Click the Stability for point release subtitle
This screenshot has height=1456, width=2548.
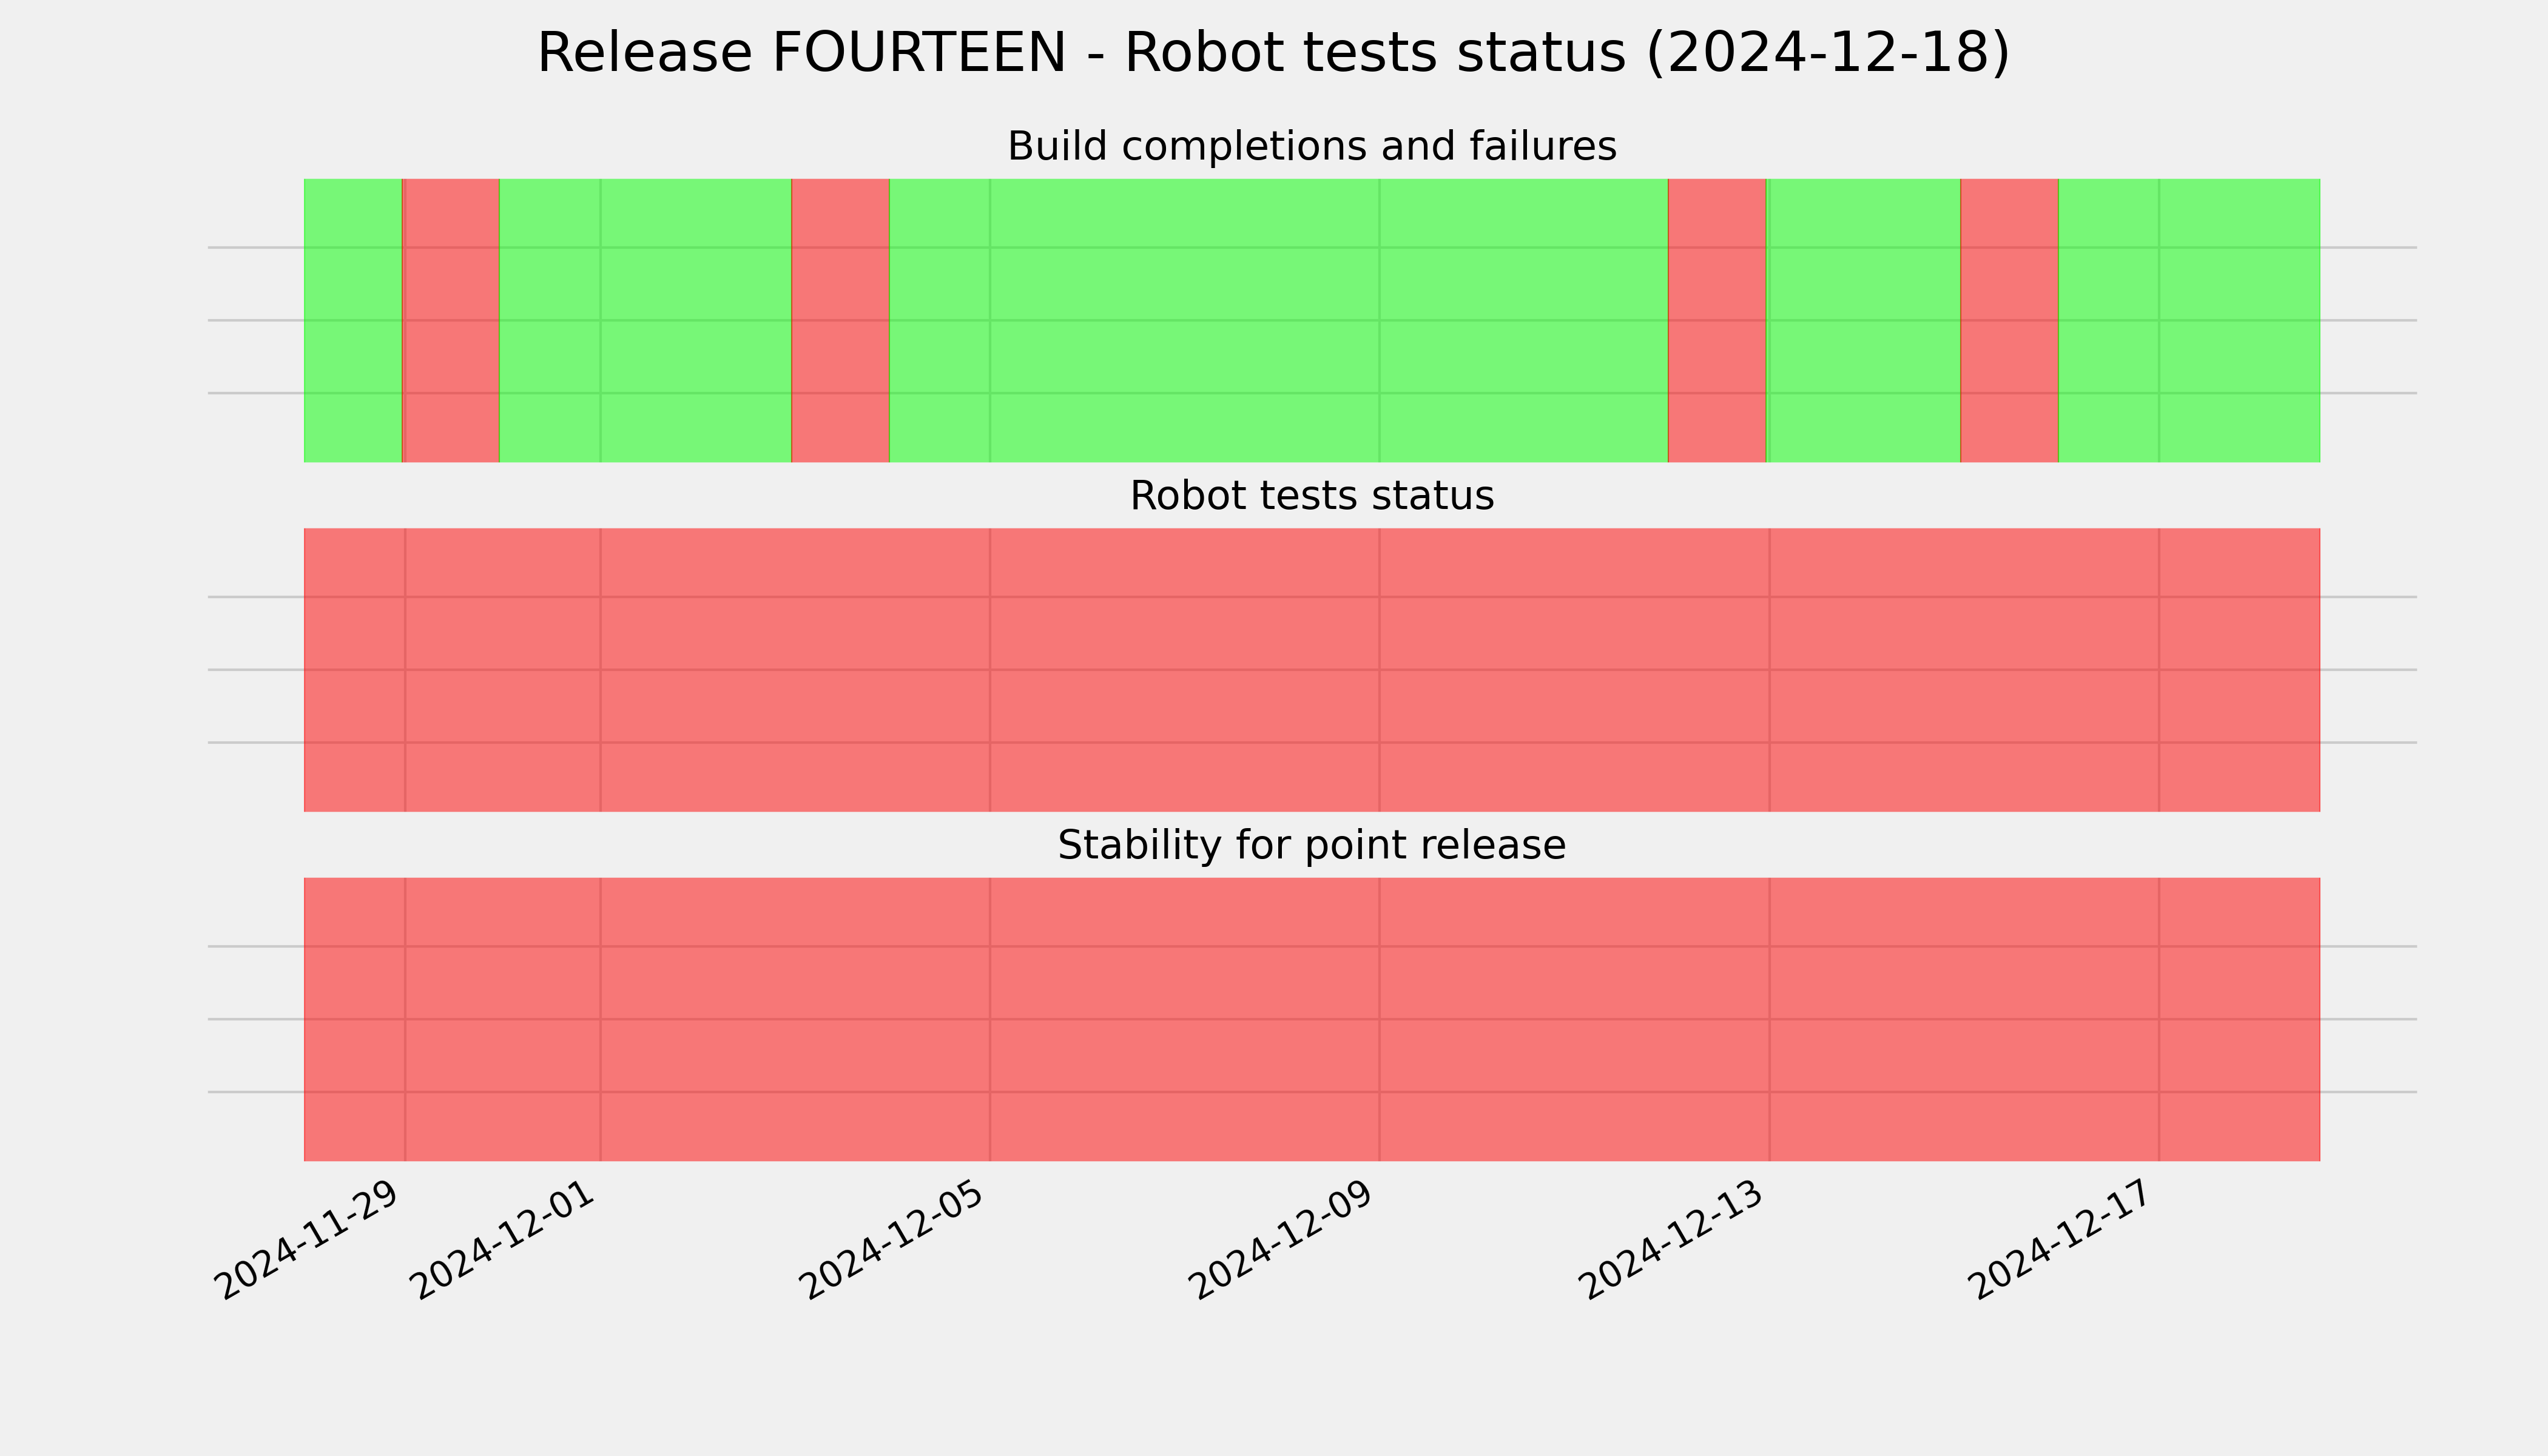click(x=1311, y=845)
